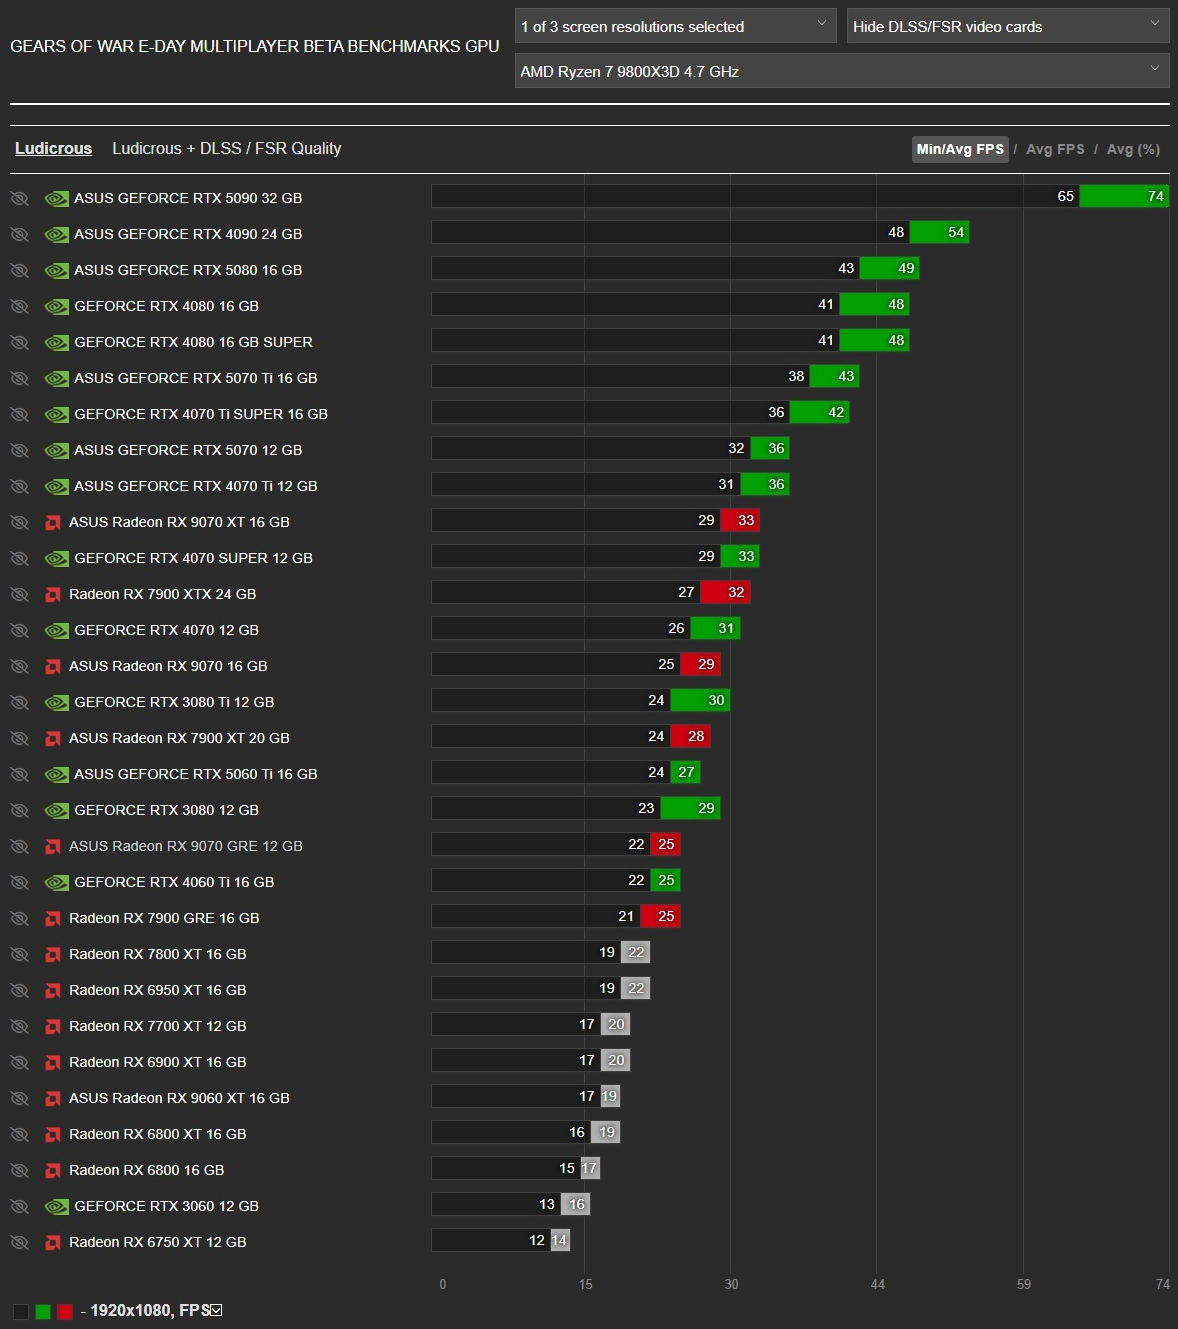Screen dimensions: 1178x1329
Task: Select the Avg FPS view
Action: [1055, 149]
